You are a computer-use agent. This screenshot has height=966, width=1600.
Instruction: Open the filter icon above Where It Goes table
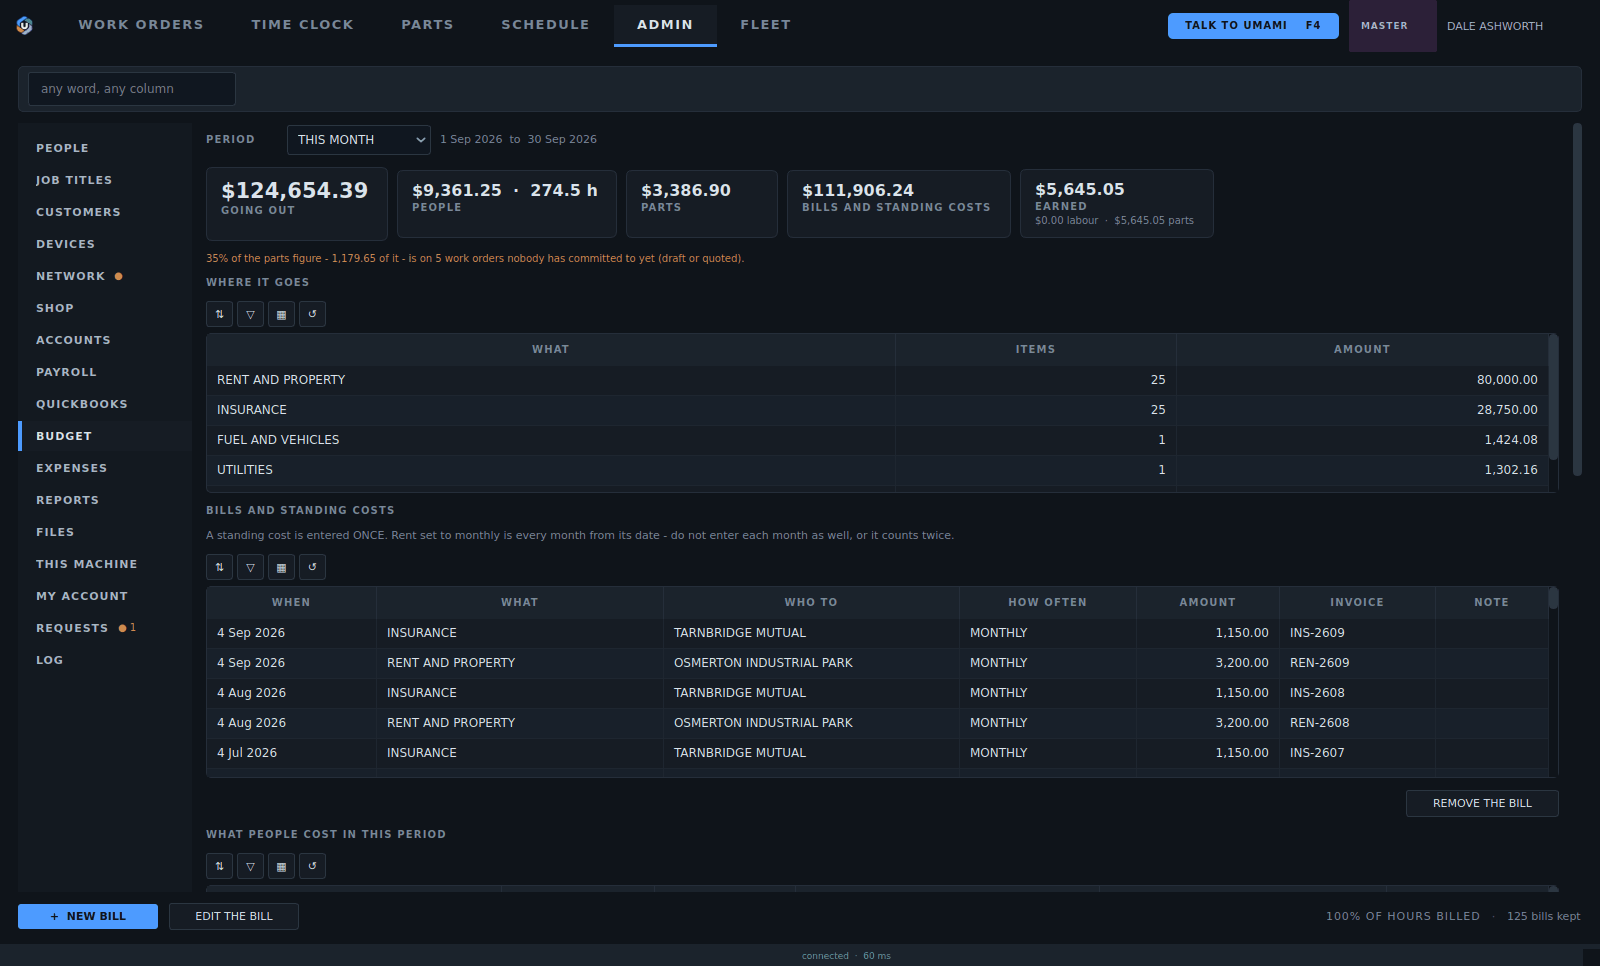coord(250,314)
